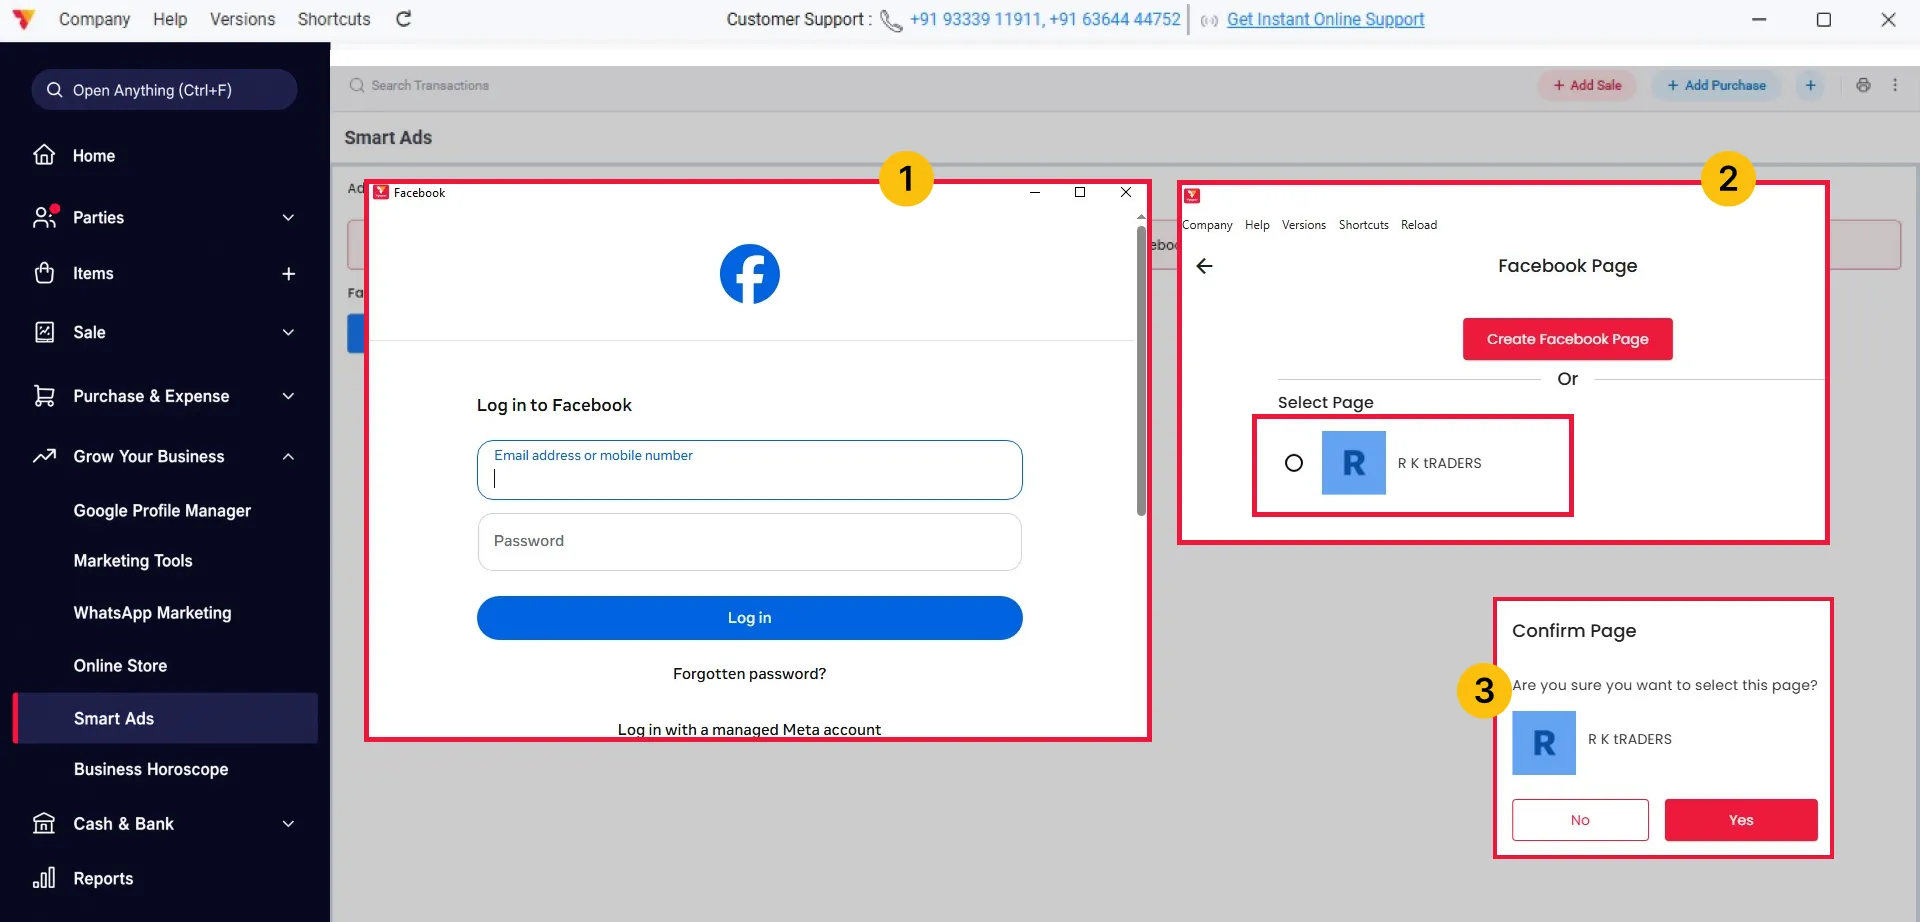Viewport: 1920px width, 922px height.
Task: Open Google Profile Manager in sidebar
Action: (x=162, y=510)
